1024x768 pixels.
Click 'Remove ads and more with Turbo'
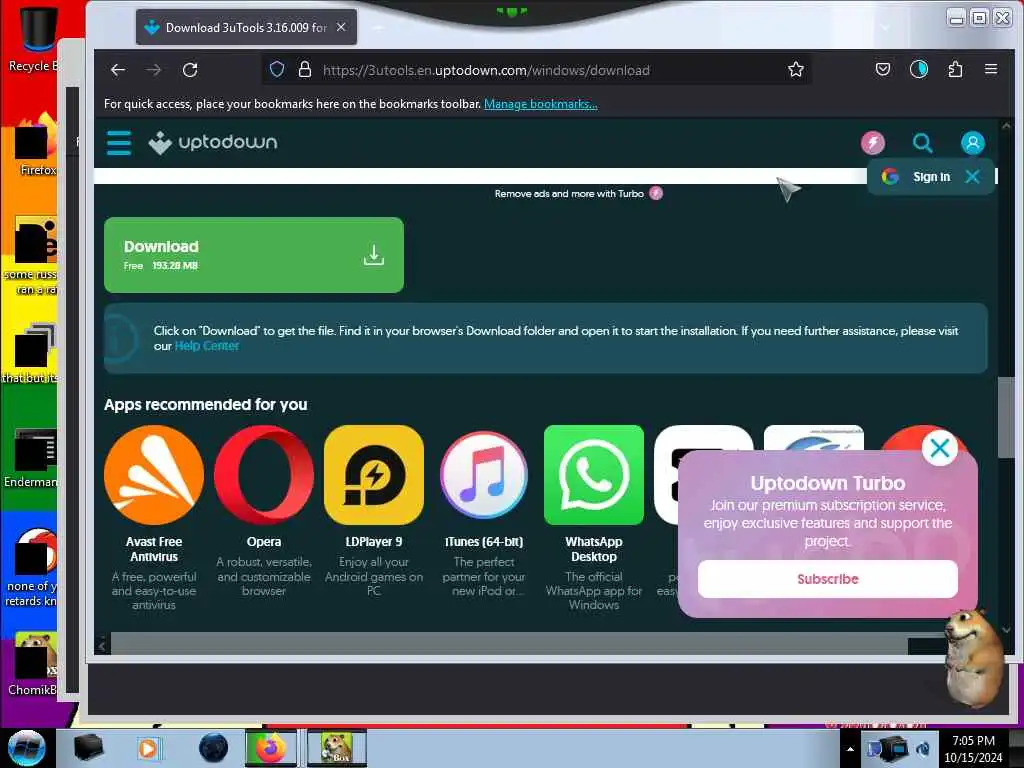click(x=578, y=193)
